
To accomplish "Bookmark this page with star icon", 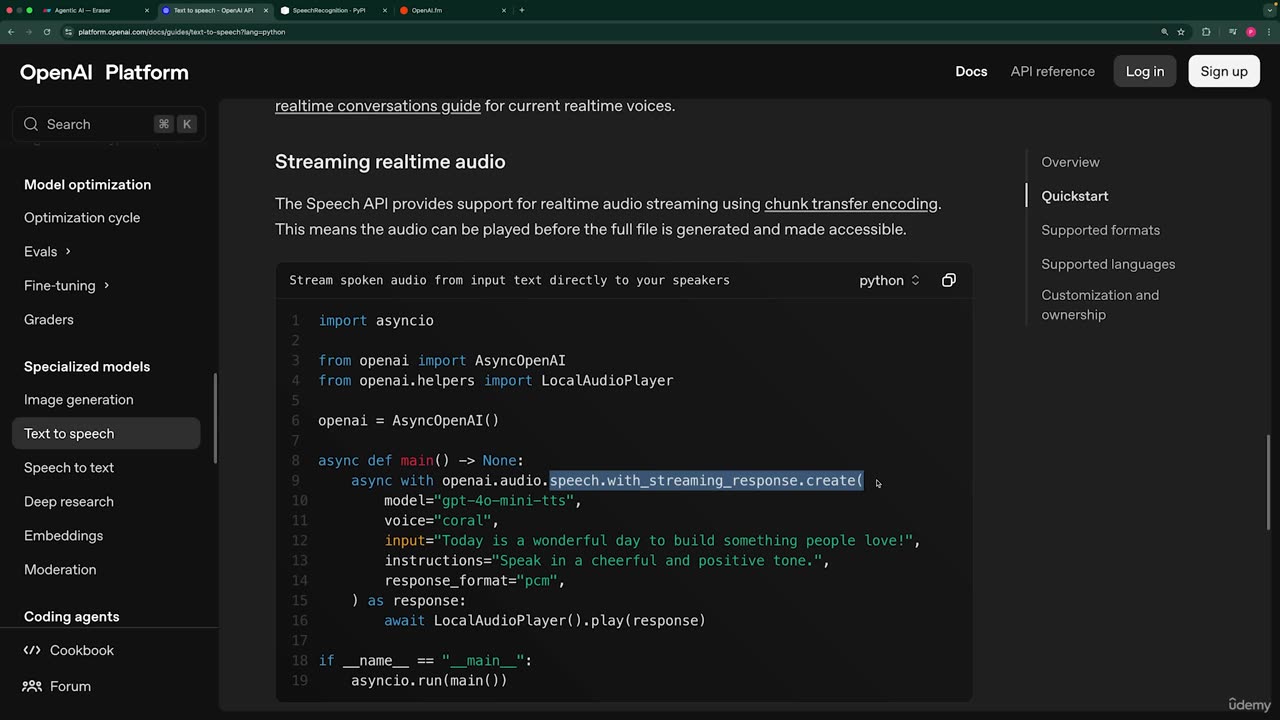I will pyautogui.click(x=1181, y=32).
